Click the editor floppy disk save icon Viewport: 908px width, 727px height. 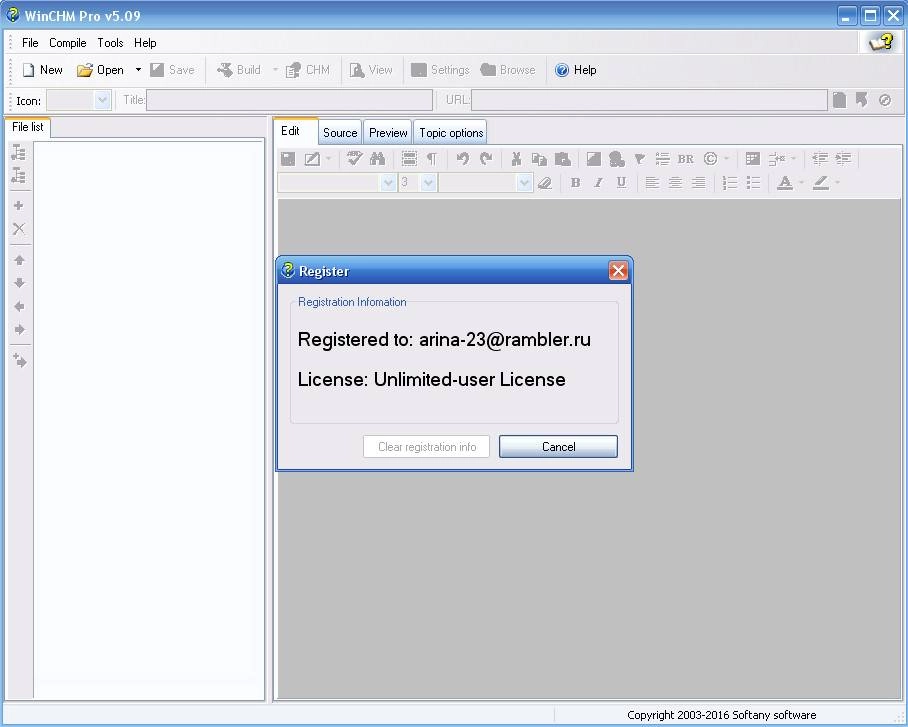click(288, 159)
